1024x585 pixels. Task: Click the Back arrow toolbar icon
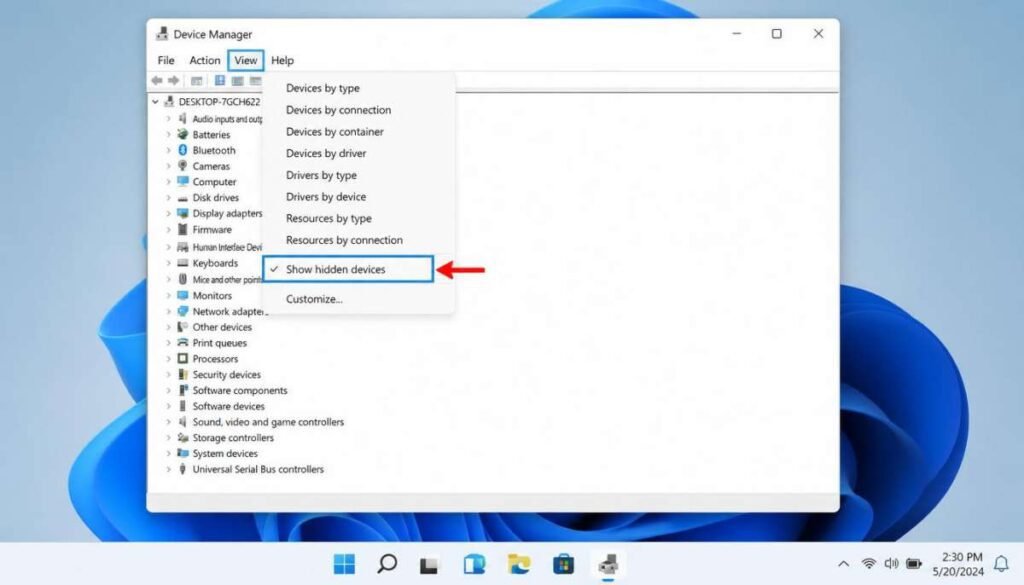pos(157,80)
